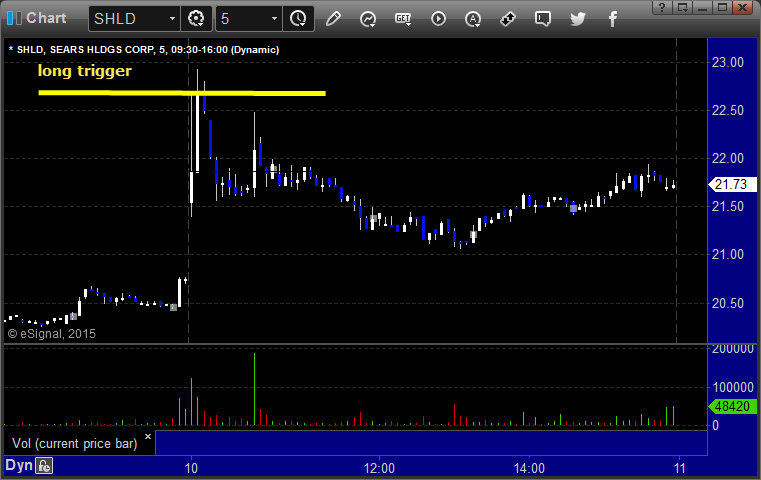
Task: Toggle the gray link indicator next to Chart
Action: pos(18,18)
